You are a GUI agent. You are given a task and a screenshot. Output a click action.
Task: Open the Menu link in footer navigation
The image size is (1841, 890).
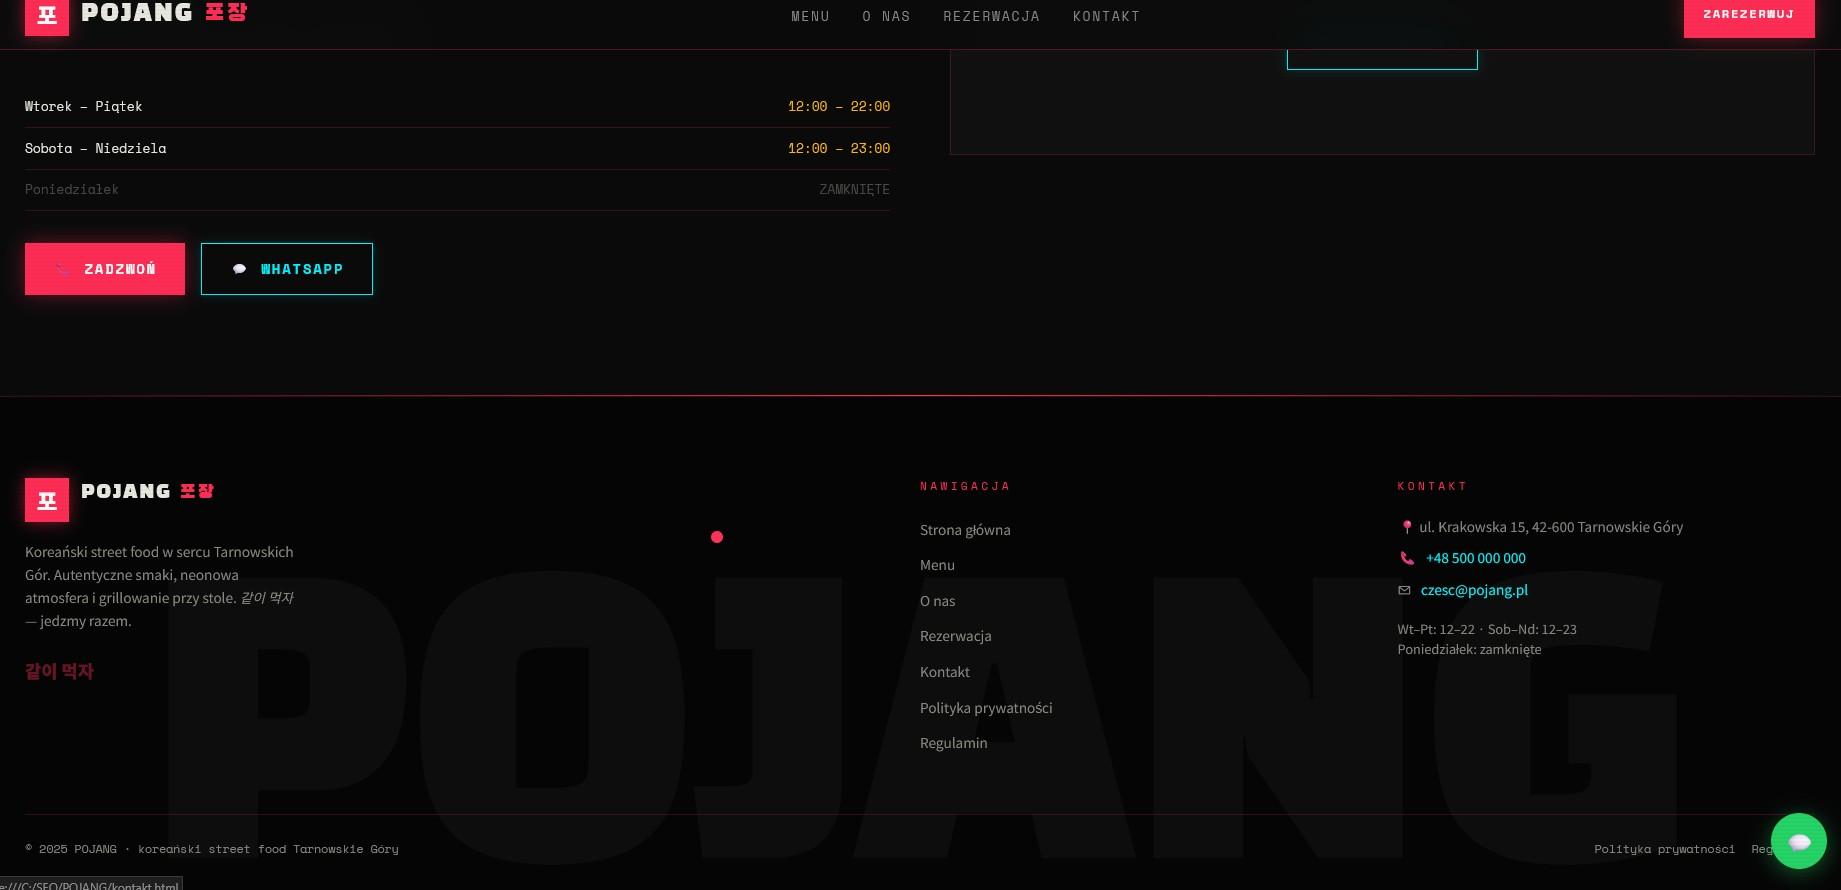click(x=937, y=565)
